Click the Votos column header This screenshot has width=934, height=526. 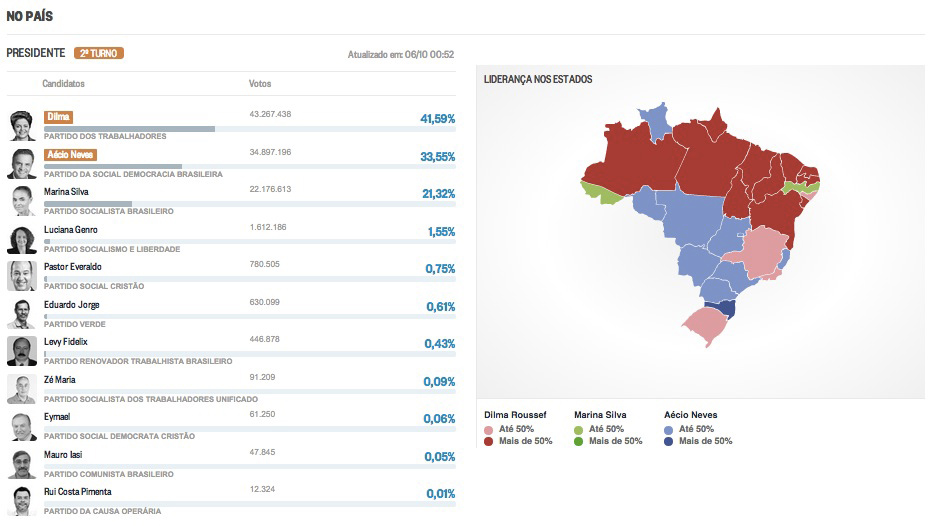click(x=259, y=84)
